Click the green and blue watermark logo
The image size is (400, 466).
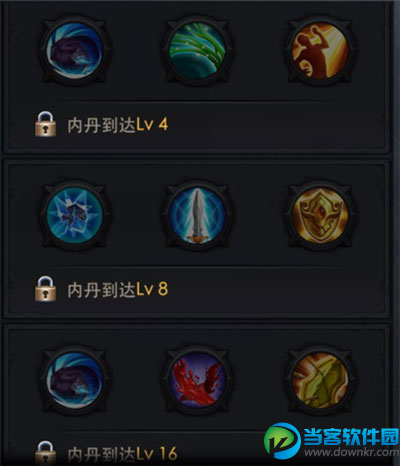click(x=282, y=441)
